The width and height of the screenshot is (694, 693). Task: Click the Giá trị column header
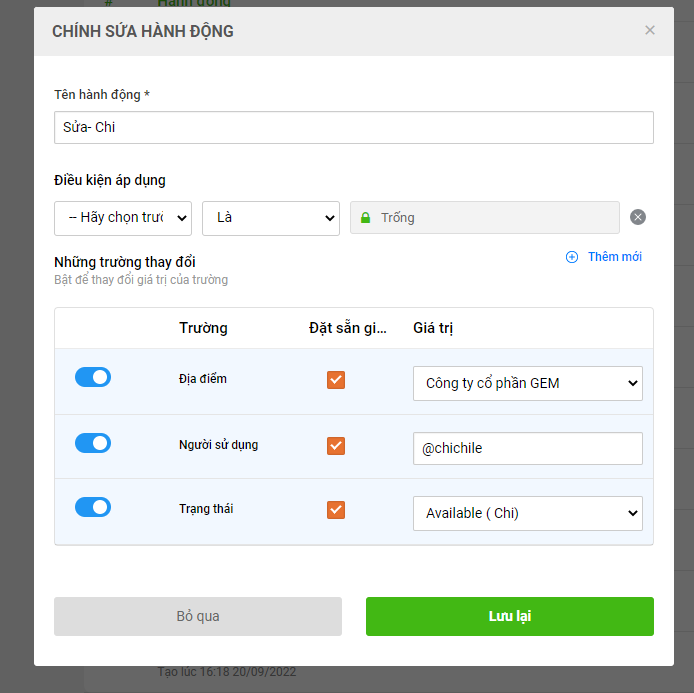click(433, 328)
